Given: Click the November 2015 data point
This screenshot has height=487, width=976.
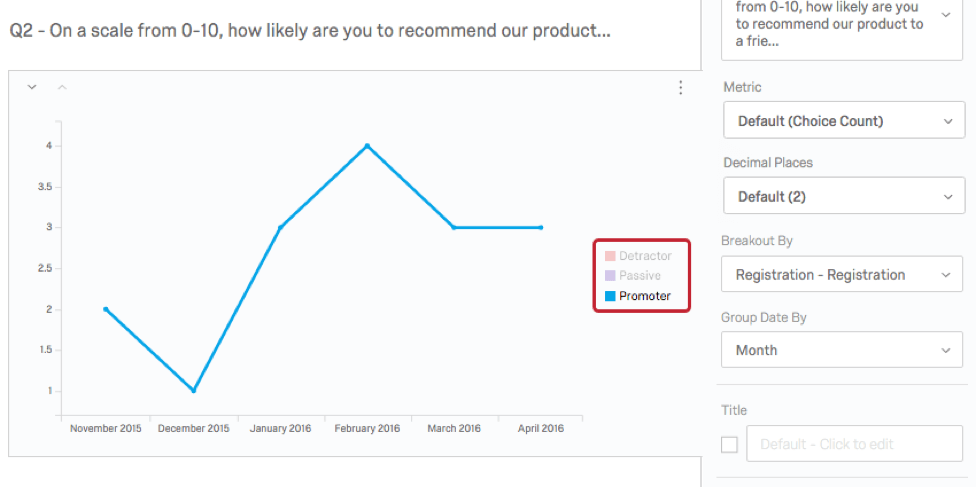Looking at the screenshot, I should 105,309.
